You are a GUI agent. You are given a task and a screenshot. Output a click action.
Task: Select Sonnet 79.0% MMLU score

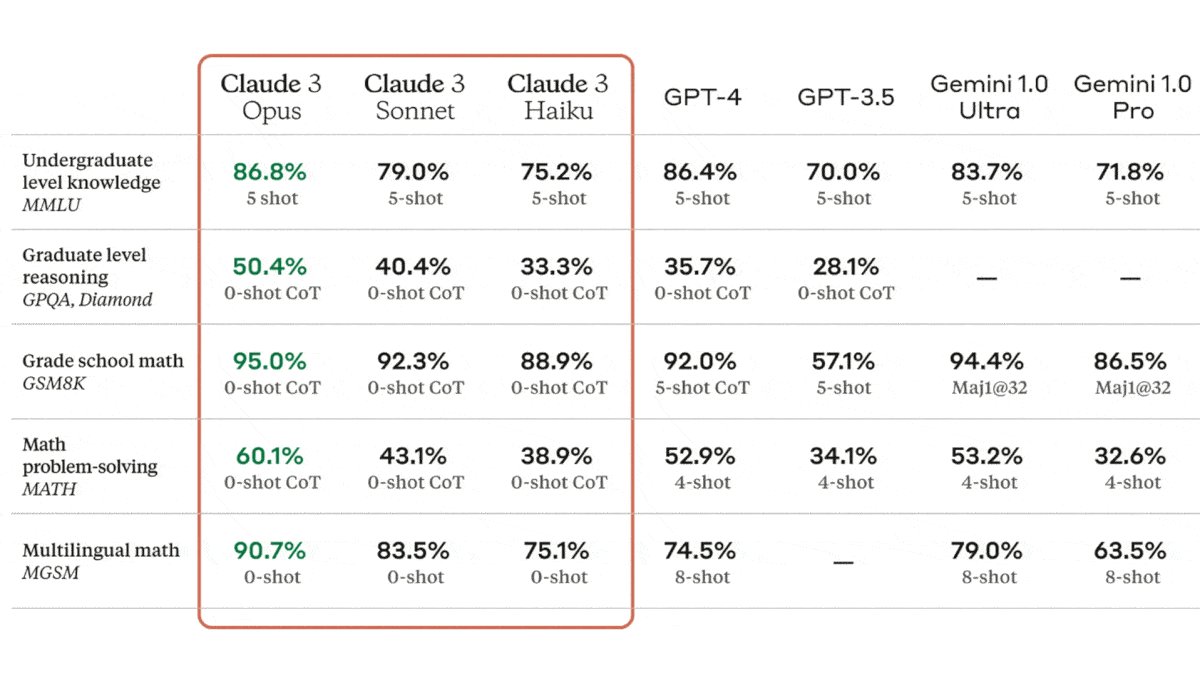[414, 172]
